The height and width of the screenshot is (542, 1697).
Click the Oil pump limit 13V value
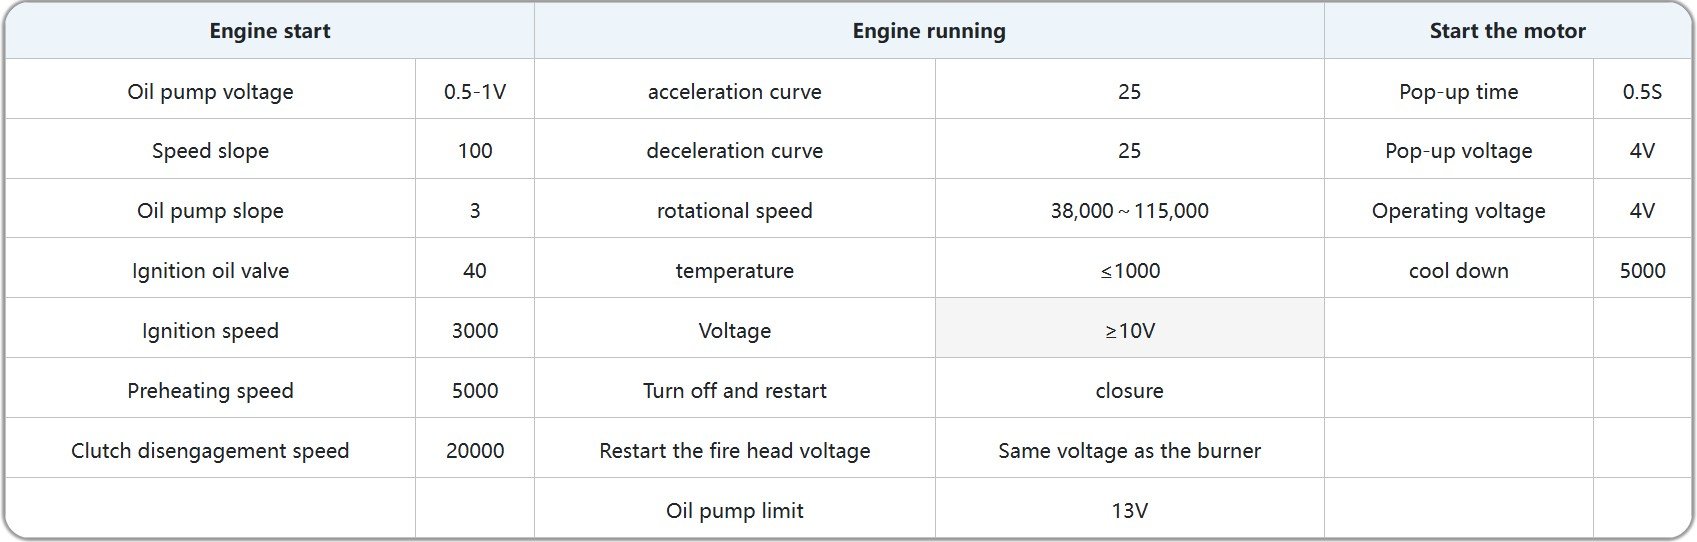click(1129, 511)
